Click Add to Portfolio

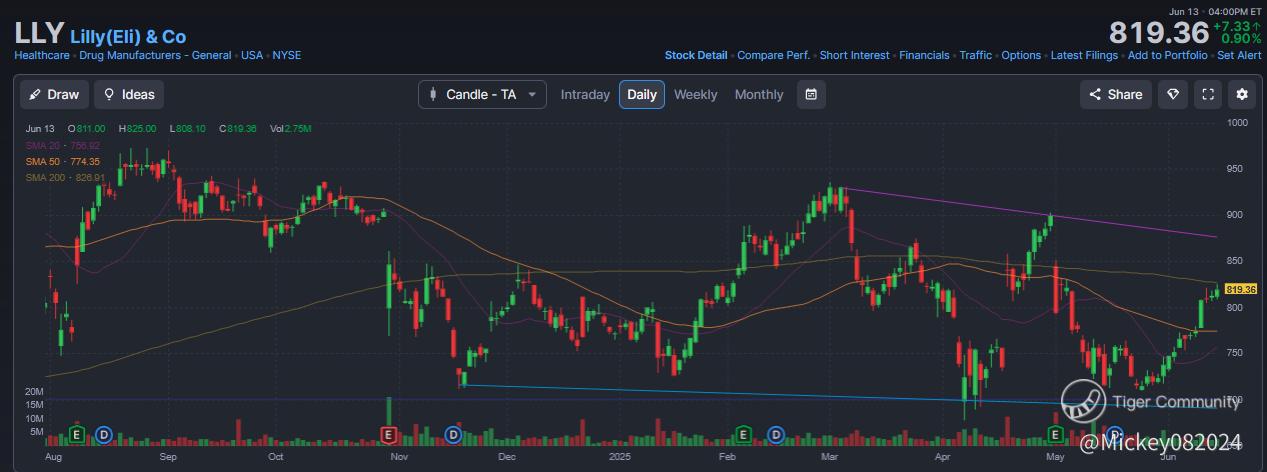pyautogui.click(x=1167, y=55)
